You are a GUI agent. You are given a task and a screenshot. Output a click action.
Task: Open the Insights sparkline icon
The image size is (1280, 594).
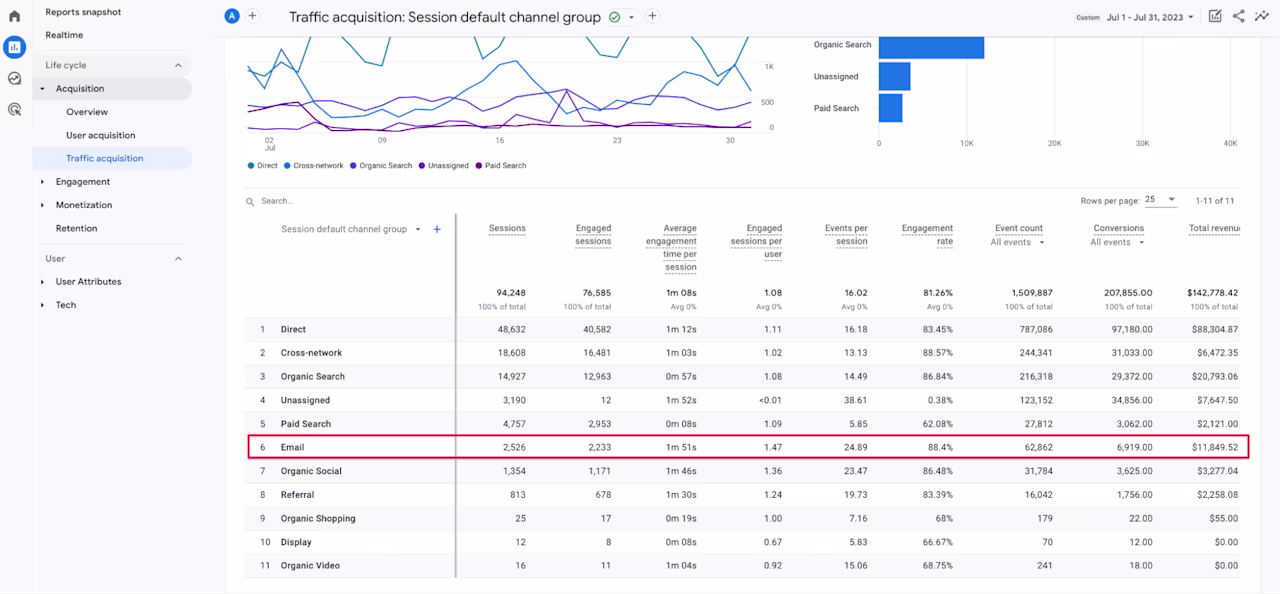1262,16
